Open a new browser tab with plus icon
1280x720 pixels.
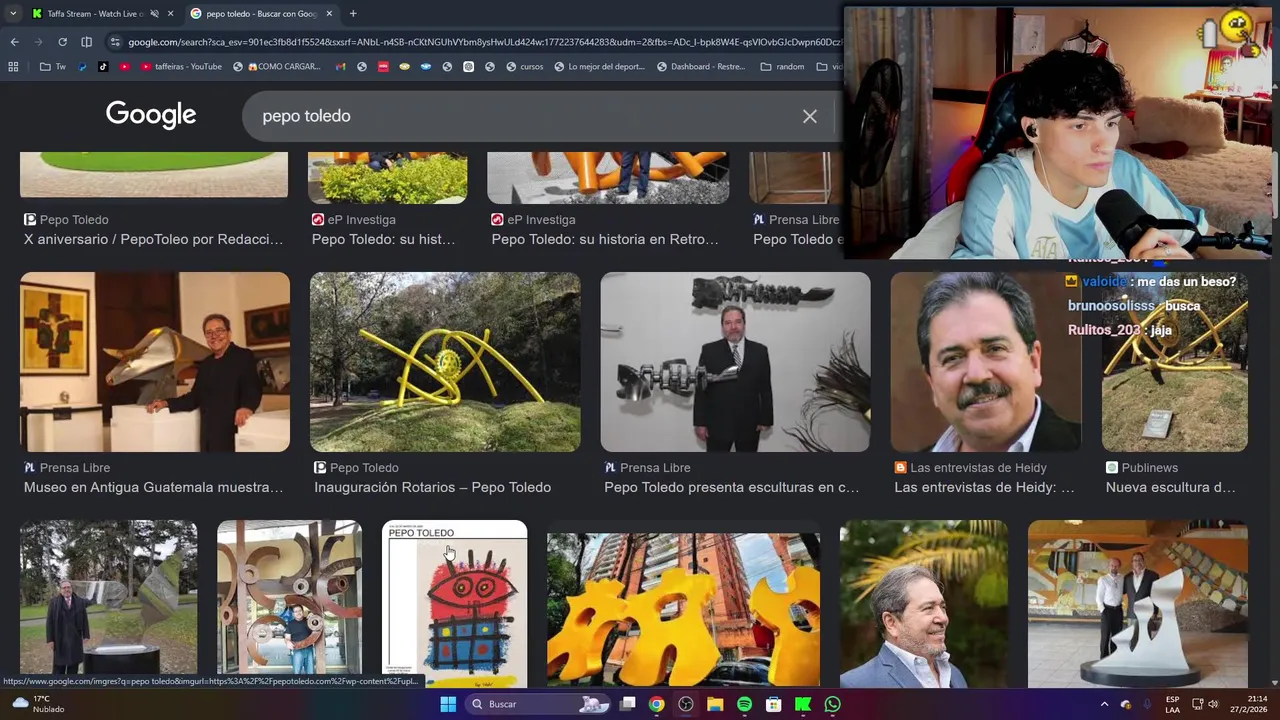coord(353,13)
